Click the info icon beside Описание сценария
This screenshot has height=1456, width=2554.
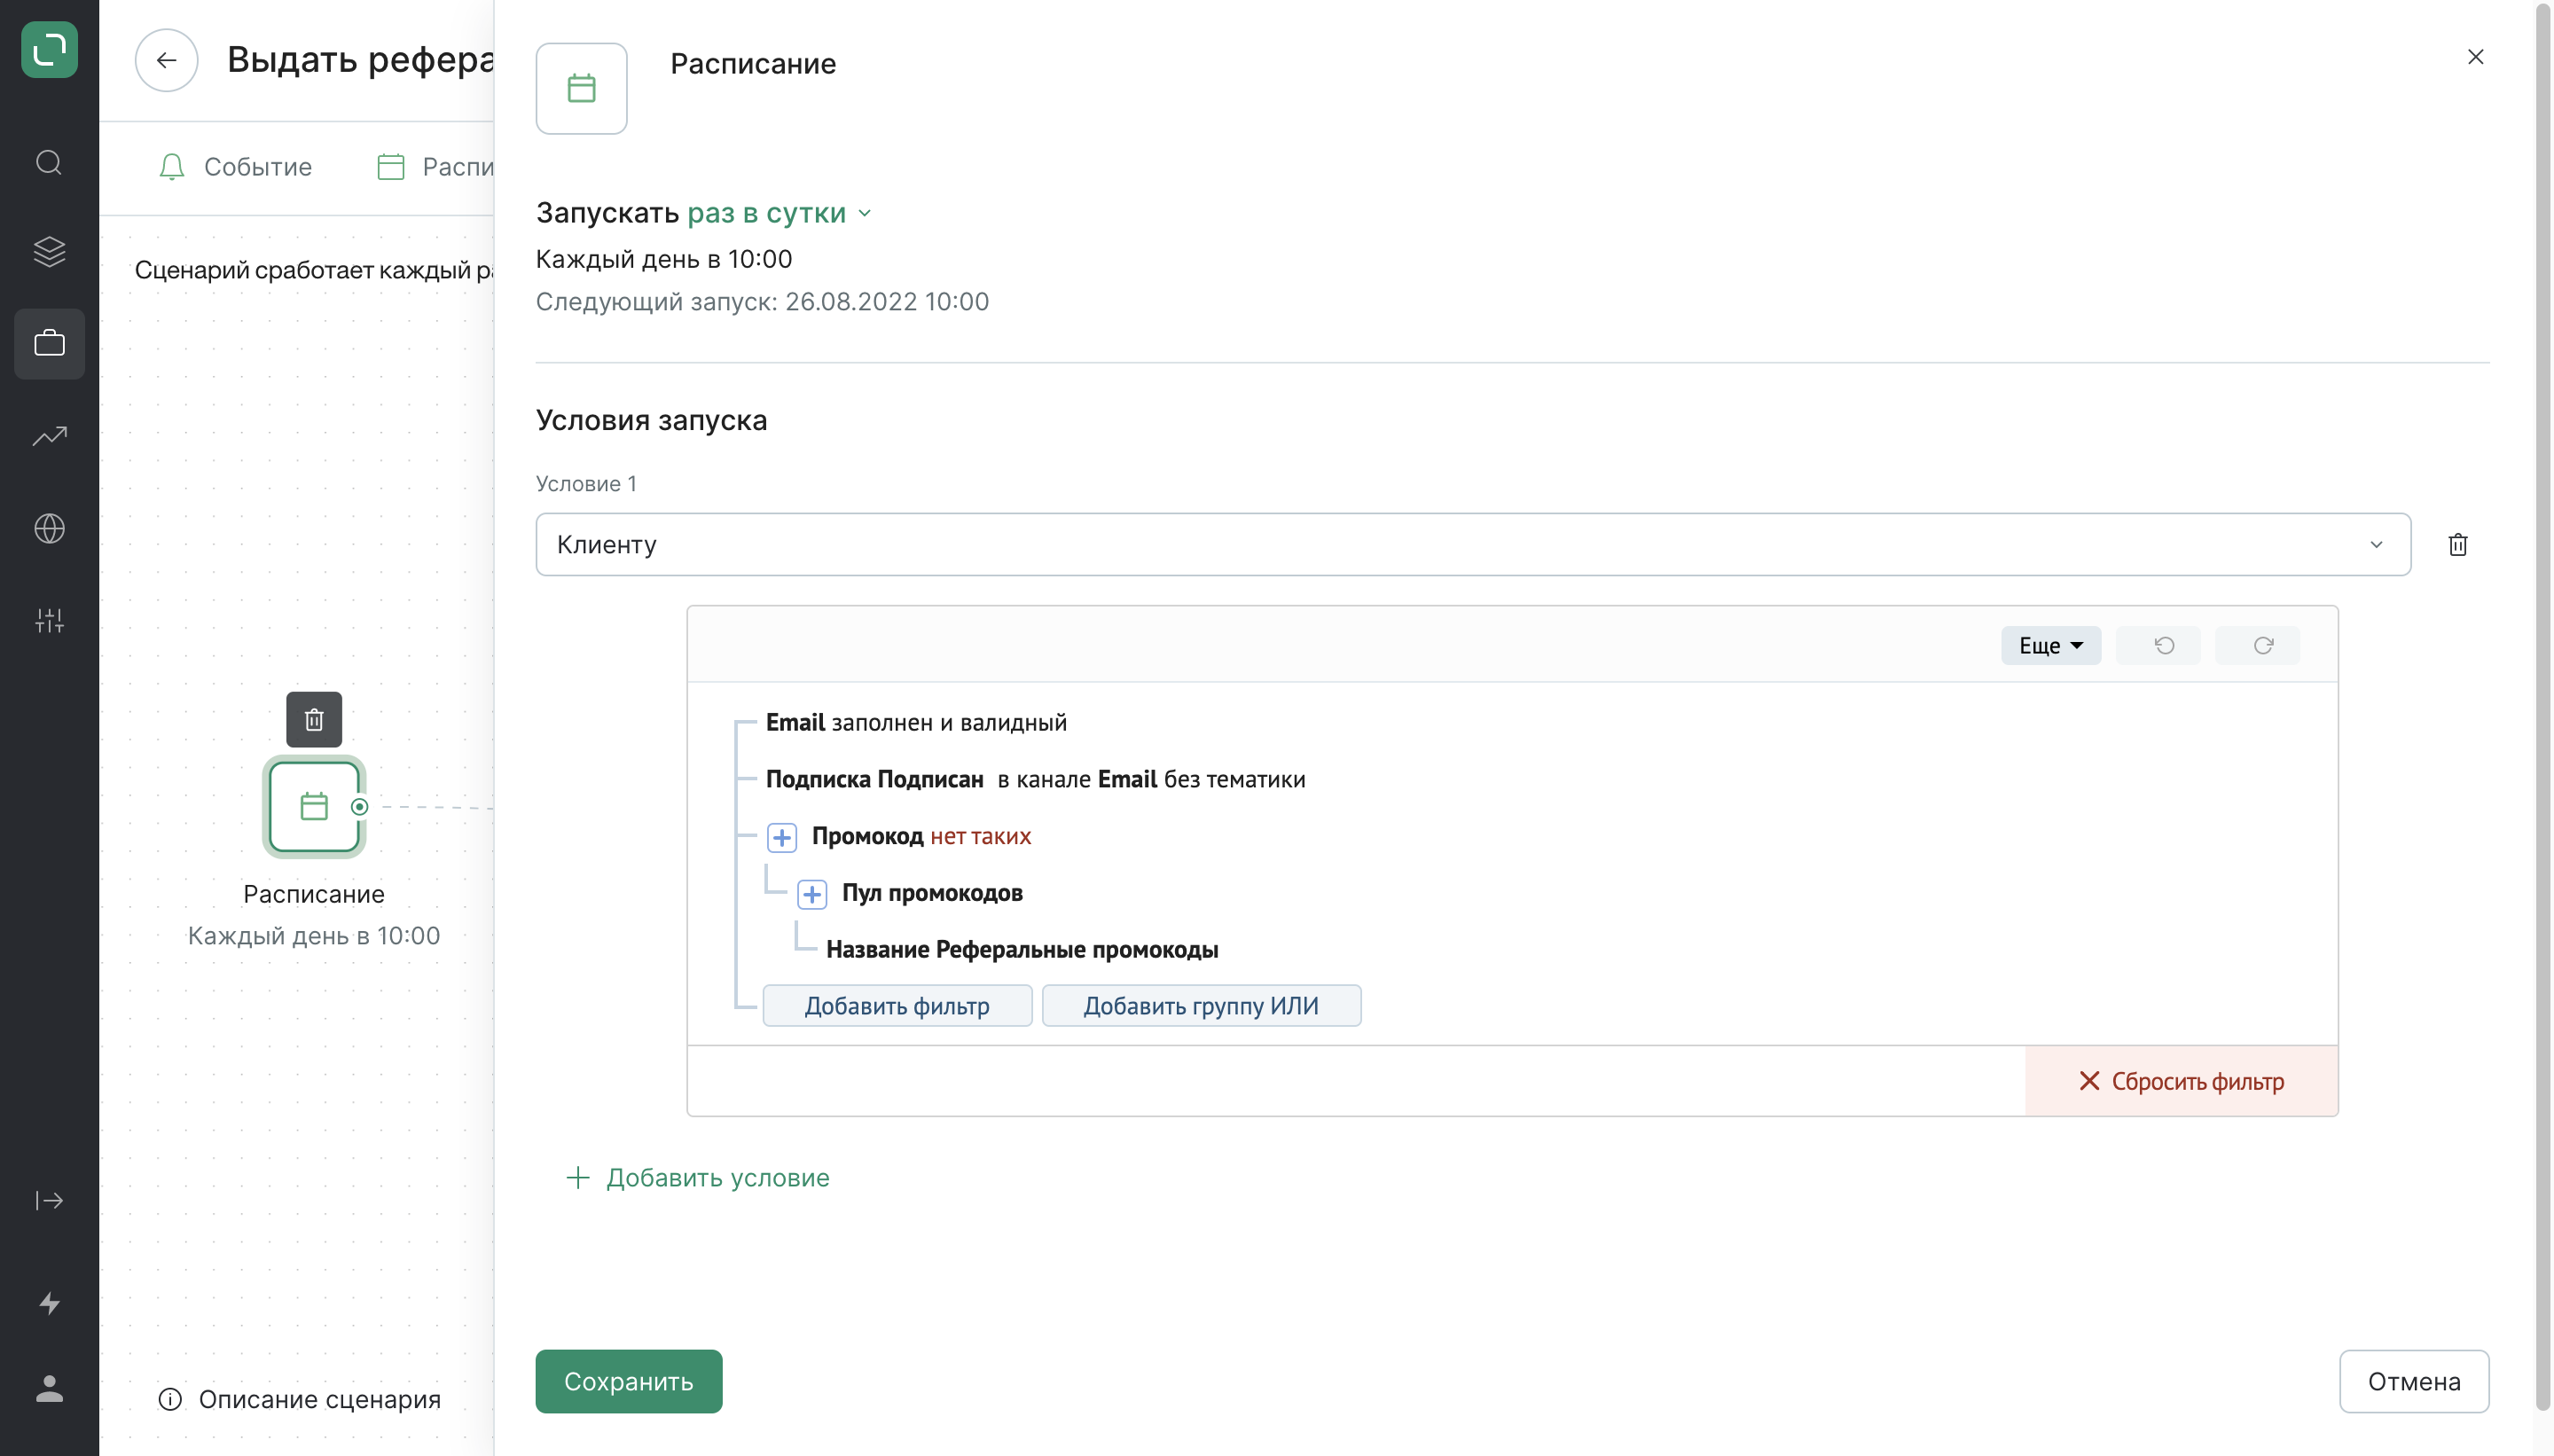(x=170, y=1399)
